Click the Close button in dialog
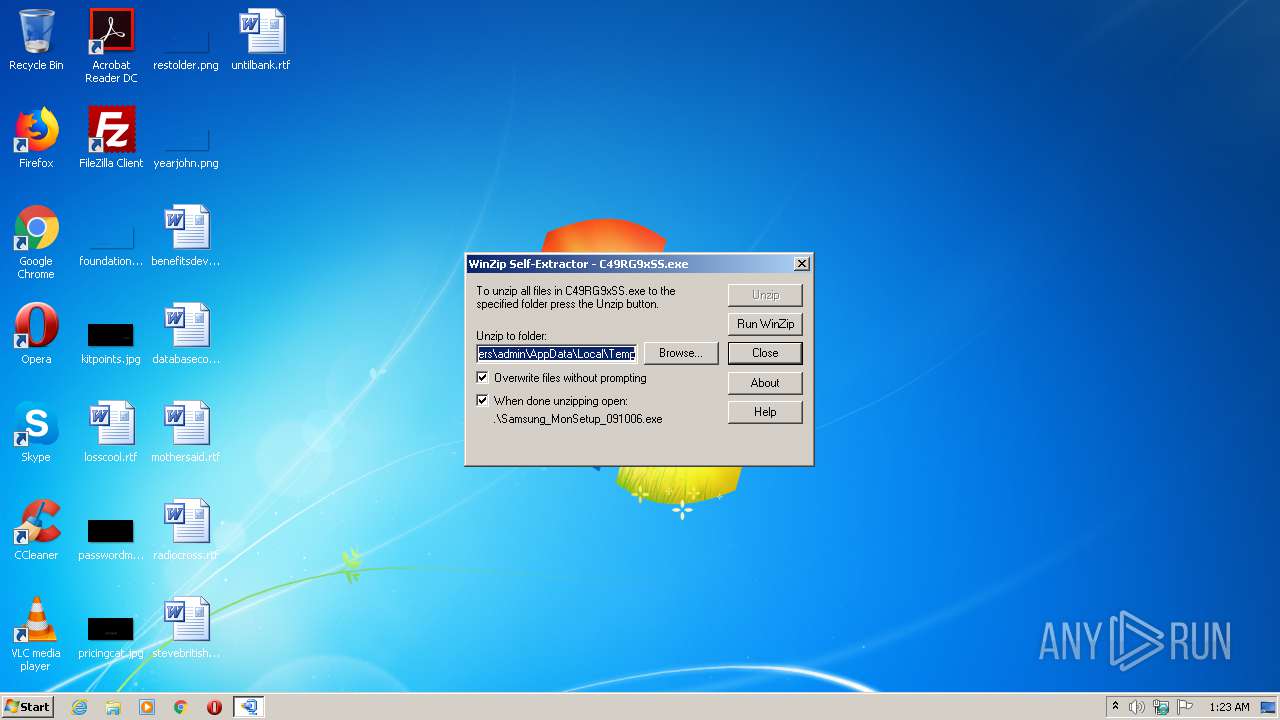Screen dimensions: 1280x720 (x=765, y=353)
